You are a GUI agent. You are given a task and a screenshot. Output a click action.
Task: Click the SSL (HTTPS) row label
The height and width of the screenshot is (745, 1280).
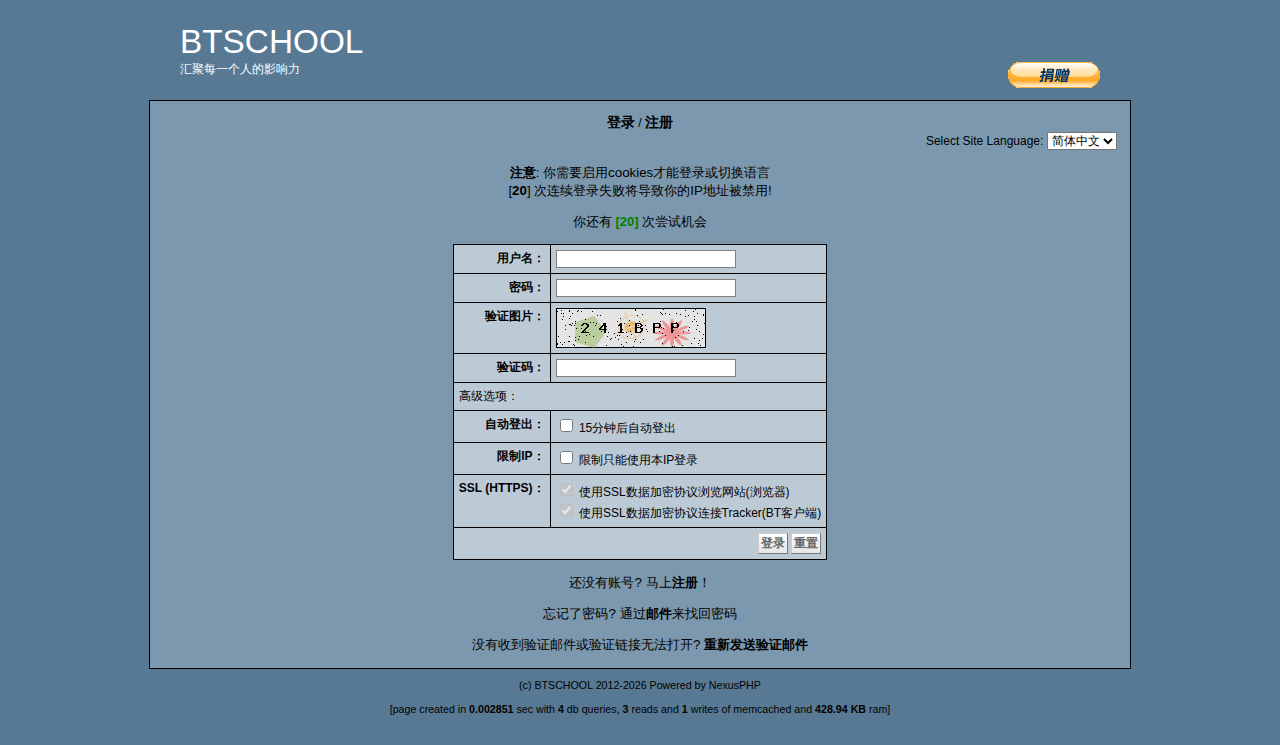[x=501, y=488]
